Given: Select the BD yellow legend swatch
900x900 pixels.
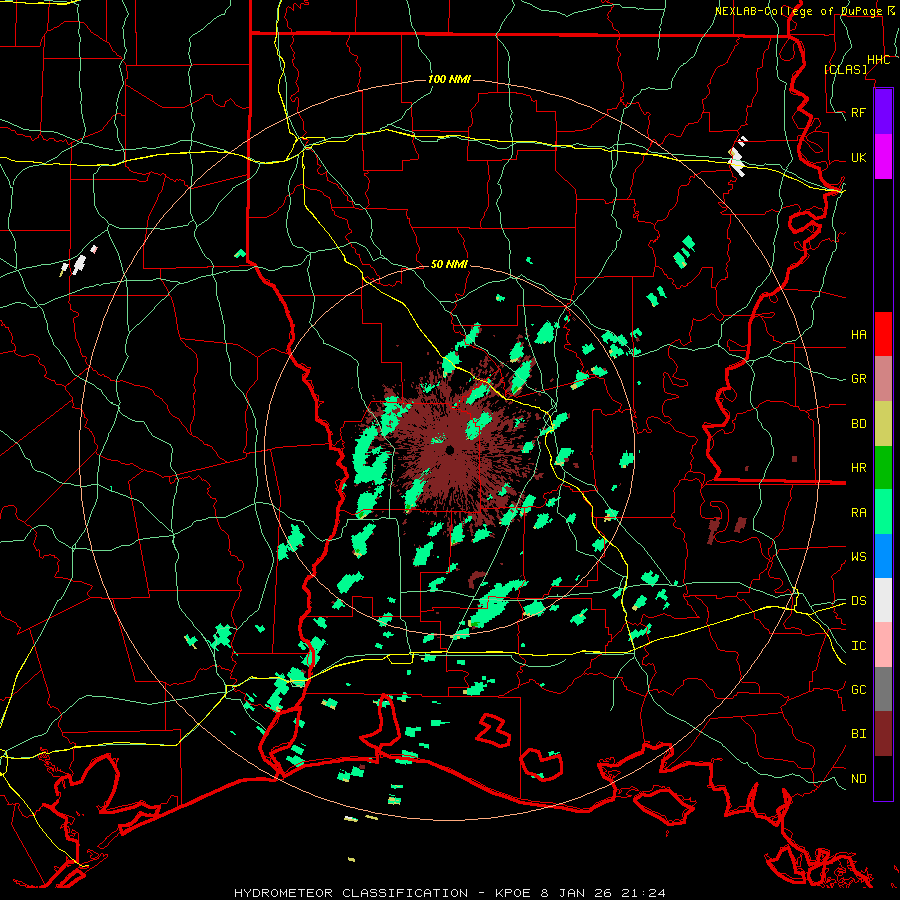Looking at the screenshot, I should pos(883,424).
